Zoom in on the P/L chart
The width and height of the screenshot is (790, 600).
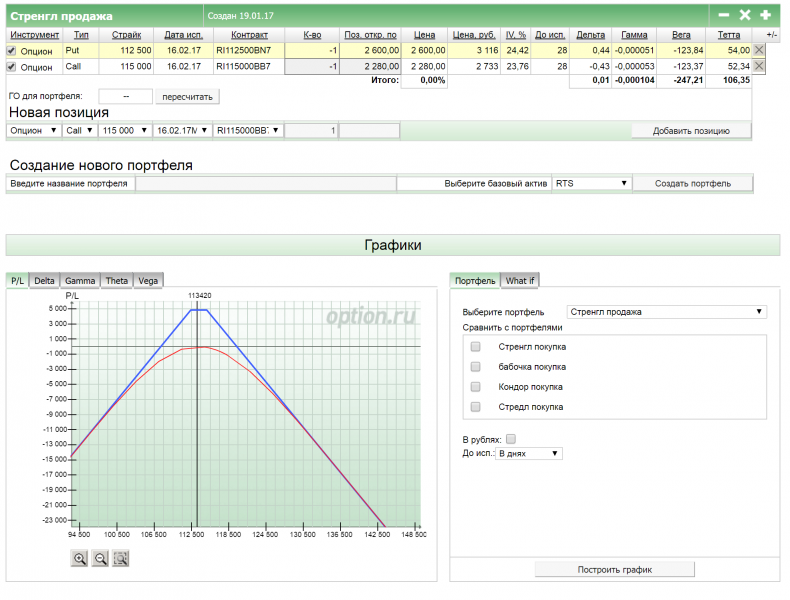(80, 559)
